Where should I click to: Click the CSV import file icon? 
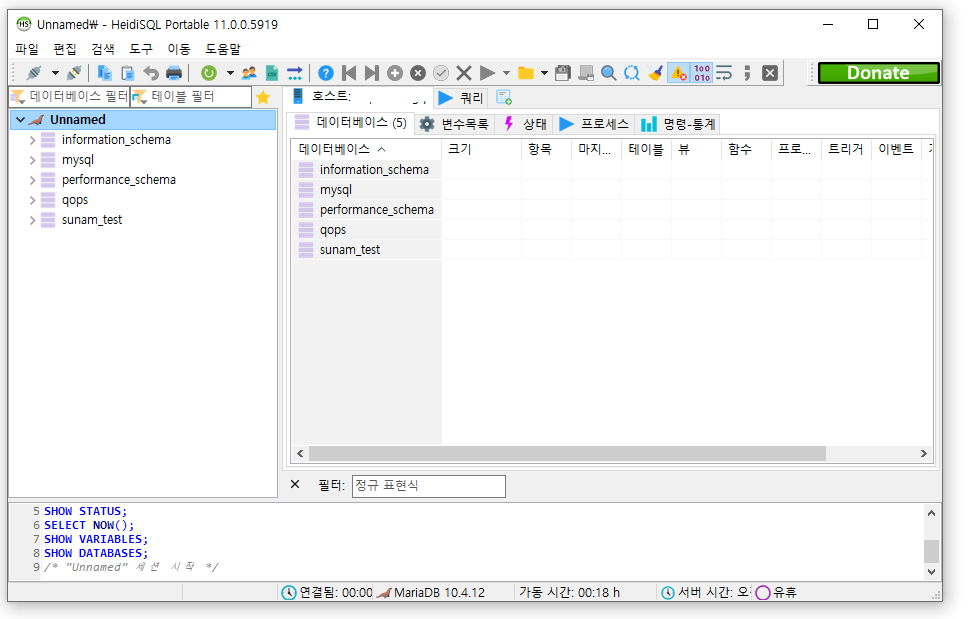pos(272,73)
